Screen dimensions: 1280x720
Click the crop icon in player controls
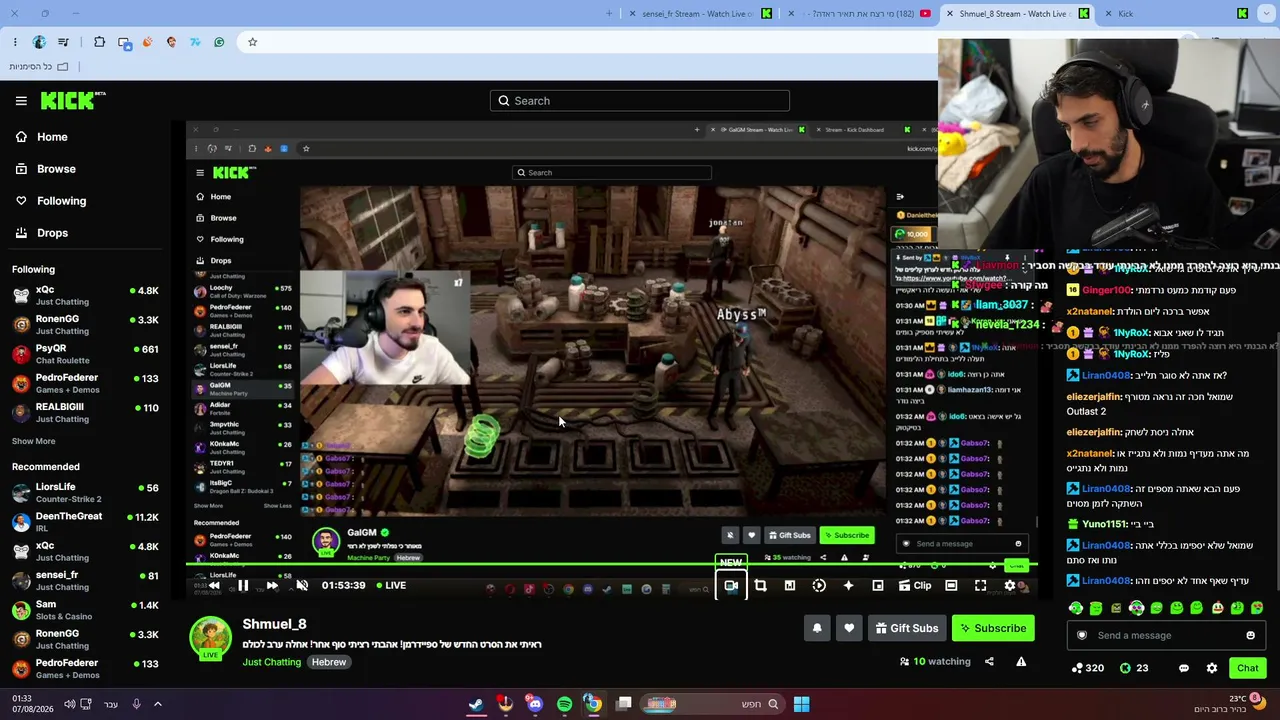[761, 586]
